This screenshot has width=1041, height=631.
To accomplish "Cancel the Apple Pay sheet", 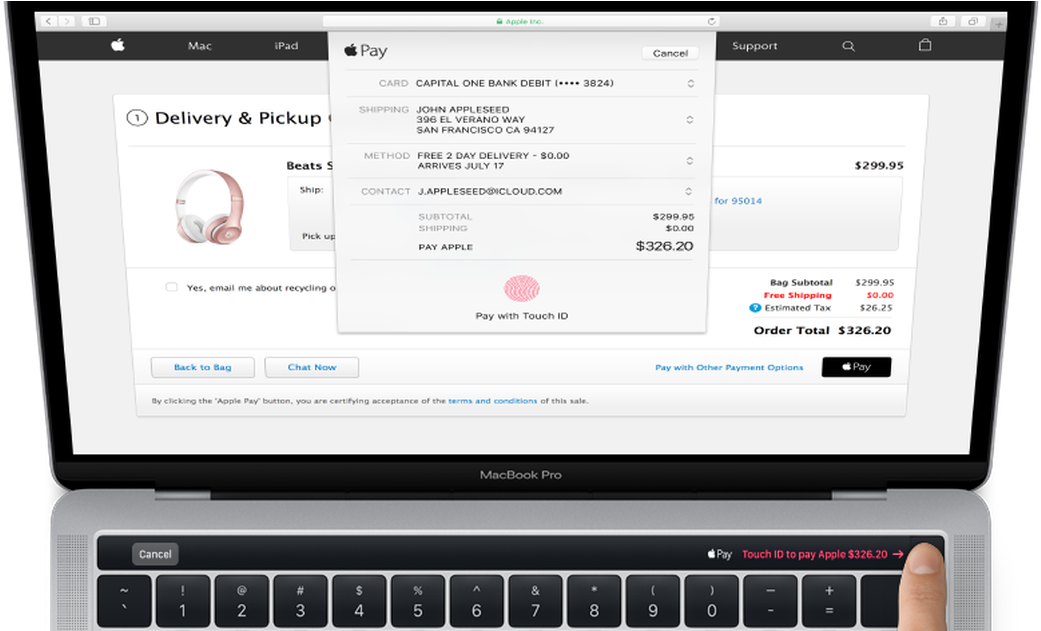I will (670, 53).
